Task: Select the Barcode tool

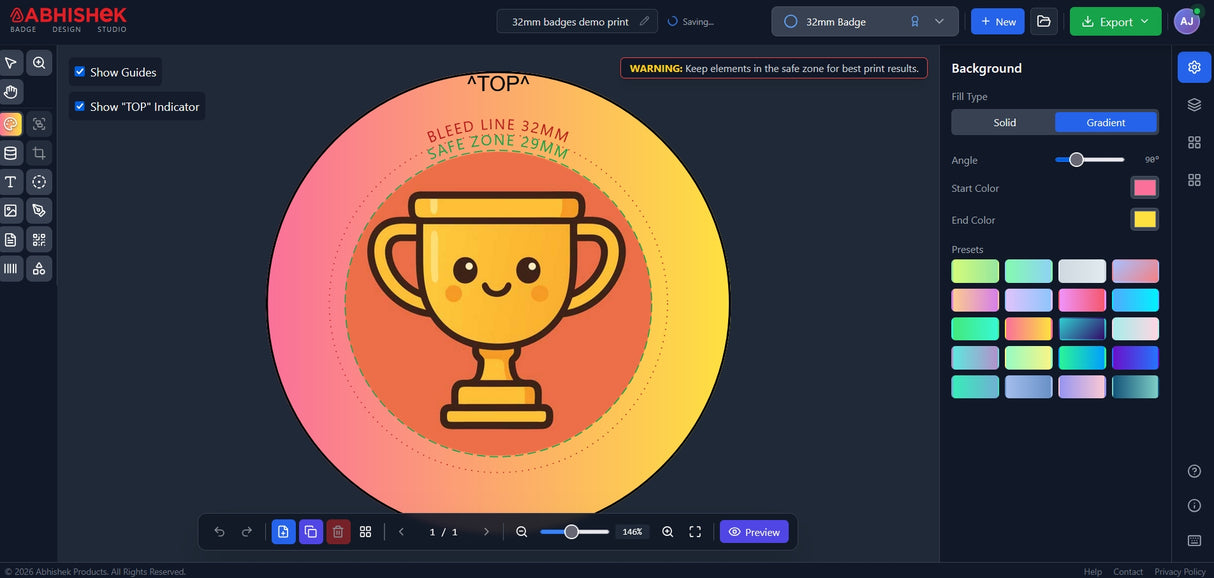Action: click(x=10, y=268)
